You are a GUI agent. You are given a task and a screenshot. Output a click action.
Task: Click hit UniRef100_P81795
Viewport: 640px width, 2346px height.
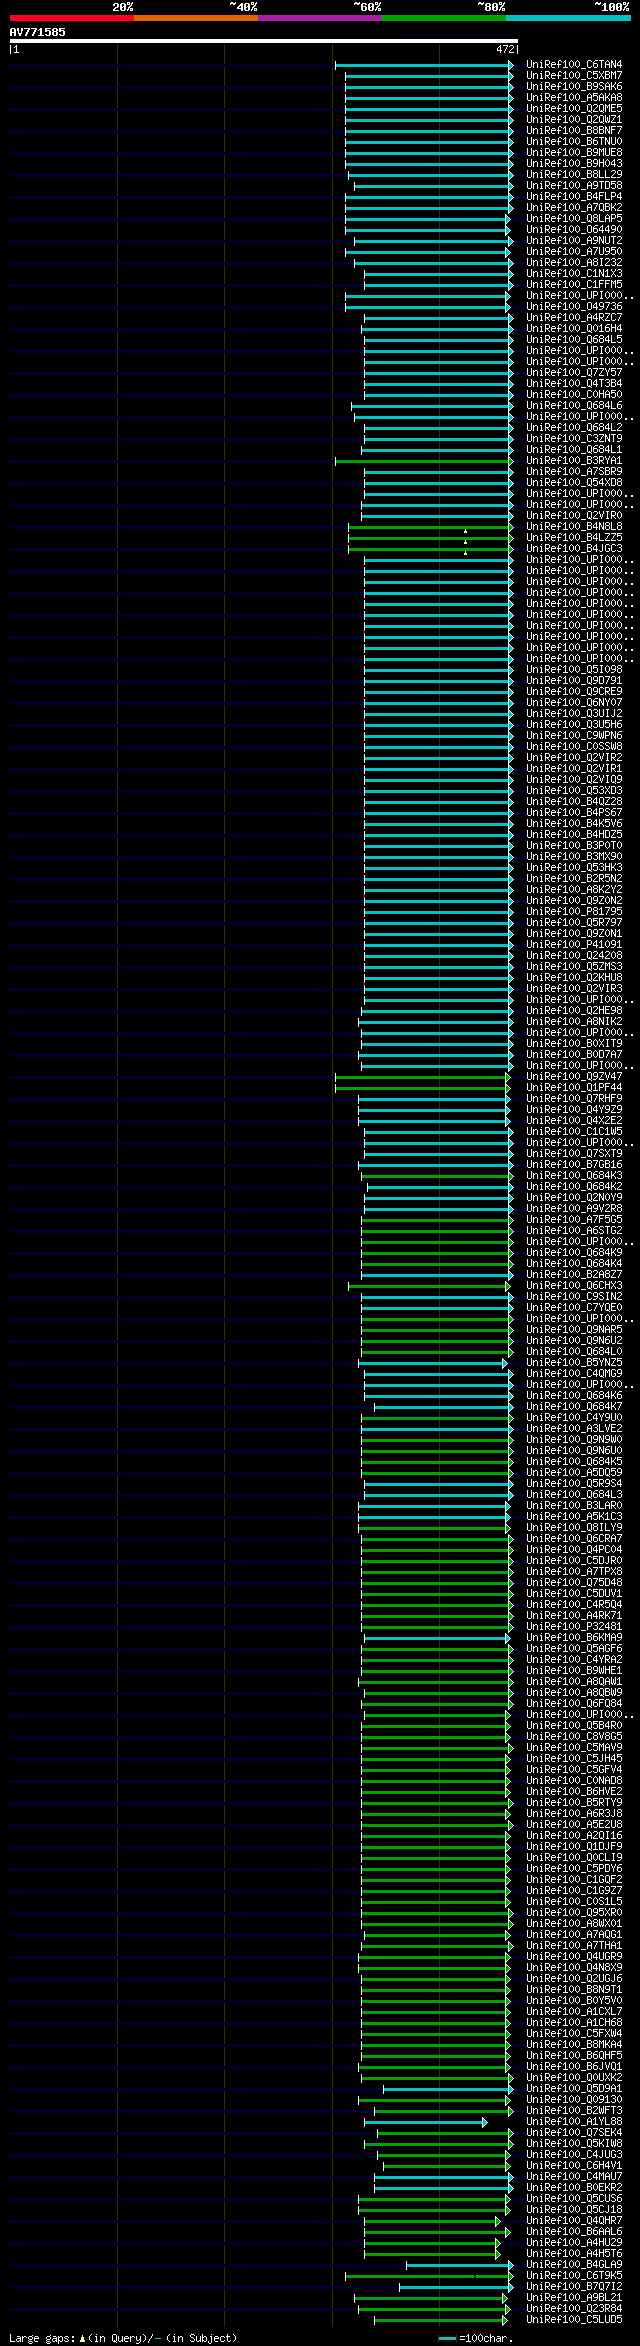point(574,912)
